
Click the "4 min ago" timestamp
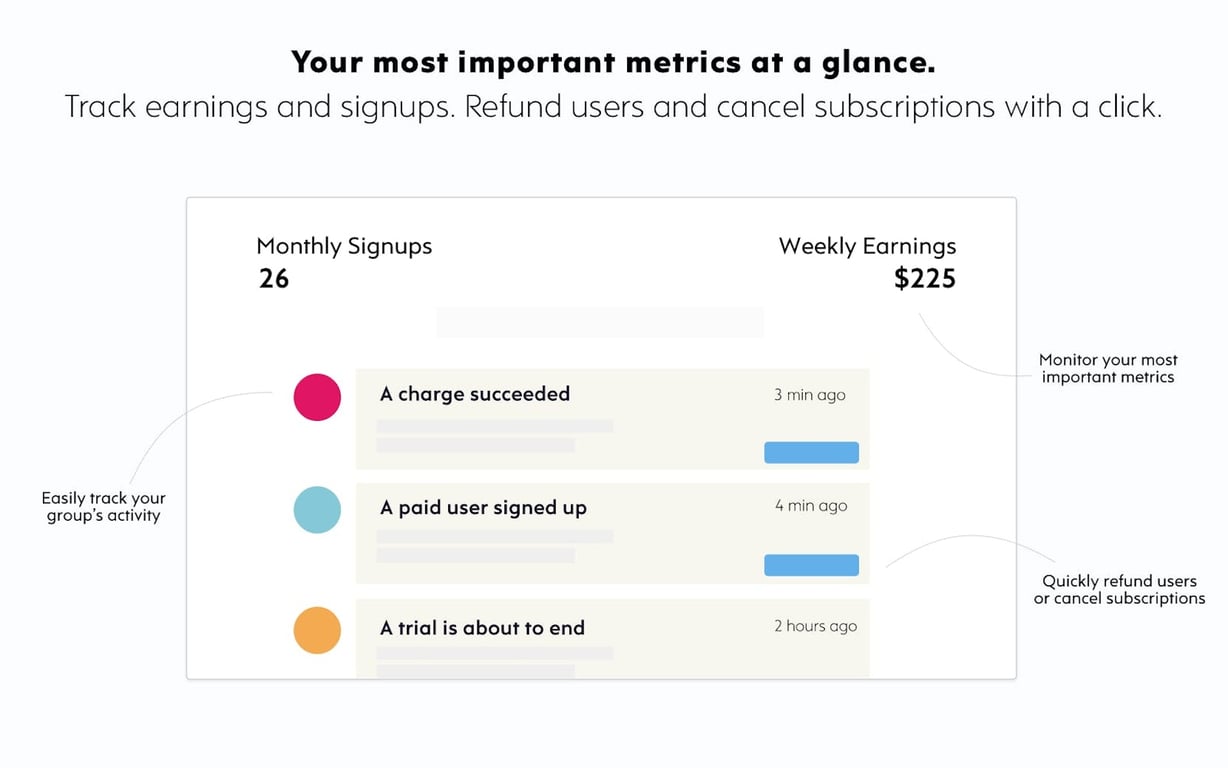click(x=810, y=506)
